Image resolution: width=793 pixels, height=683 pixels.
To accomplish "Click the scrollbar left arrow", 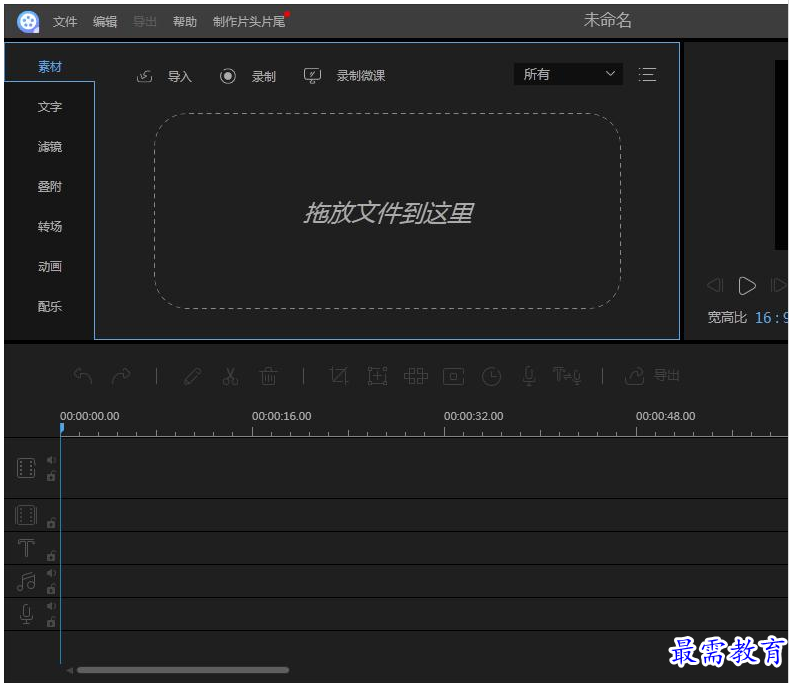I will click(69, 670).
